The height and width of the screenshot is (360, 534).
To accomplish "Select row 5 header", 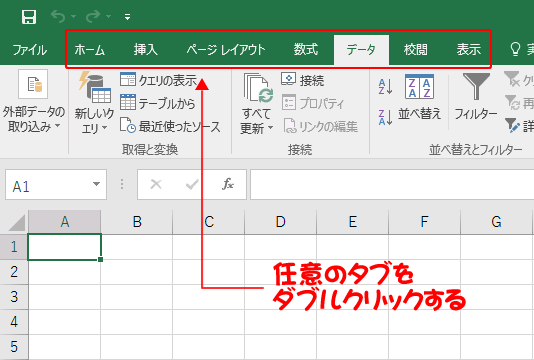I will [x=14, y=347].
